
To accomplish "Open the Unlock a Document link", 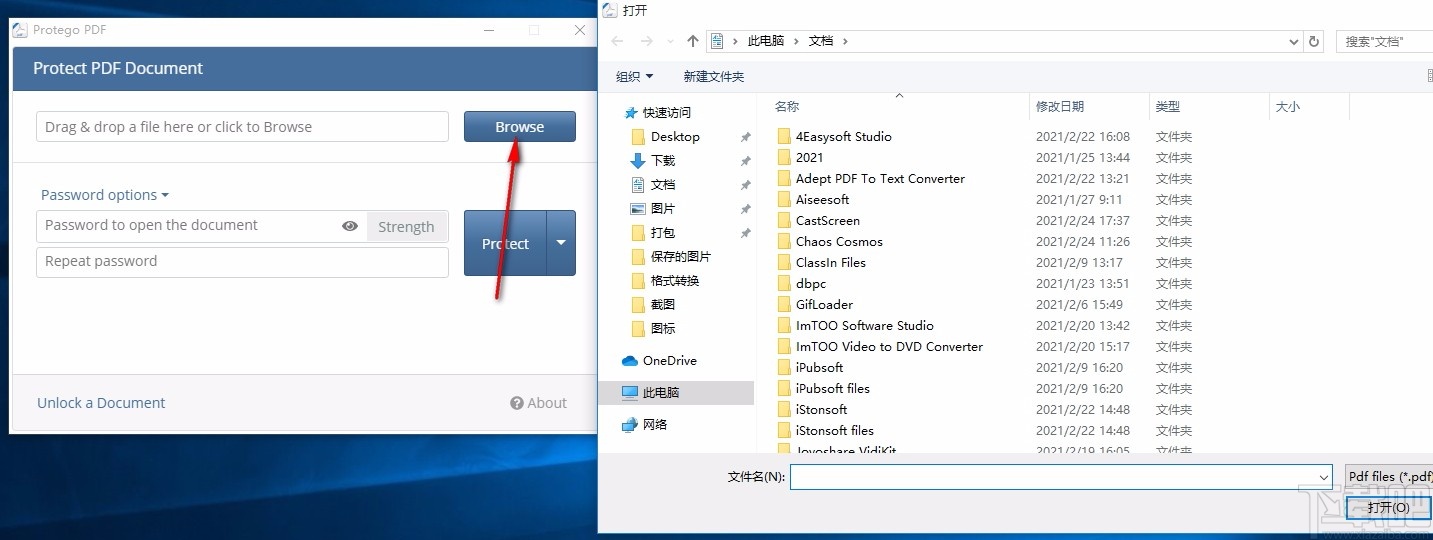I will (101, 403).
